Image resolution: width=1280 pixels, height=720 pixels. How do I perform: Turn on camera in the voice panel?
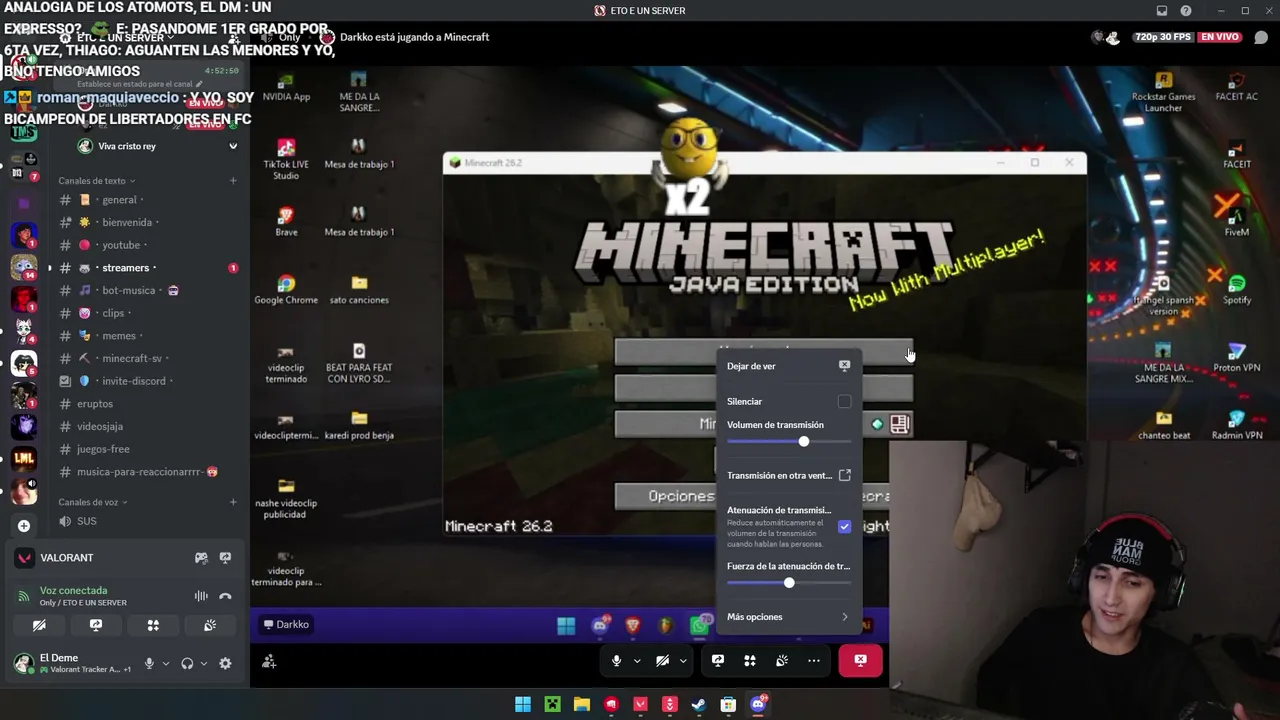[39, 625]
